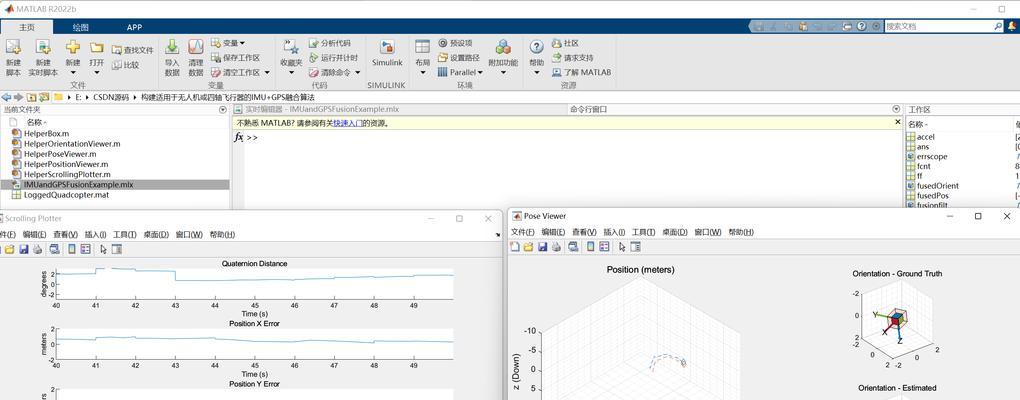Click 运行并计时 (Run and Time)

tap(332, 58)
